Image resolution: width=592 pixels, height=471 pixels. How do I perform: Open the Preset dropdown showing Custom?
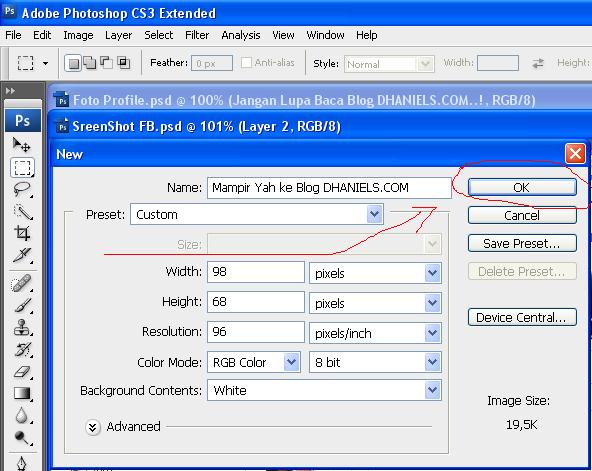(x=257, y=214)
